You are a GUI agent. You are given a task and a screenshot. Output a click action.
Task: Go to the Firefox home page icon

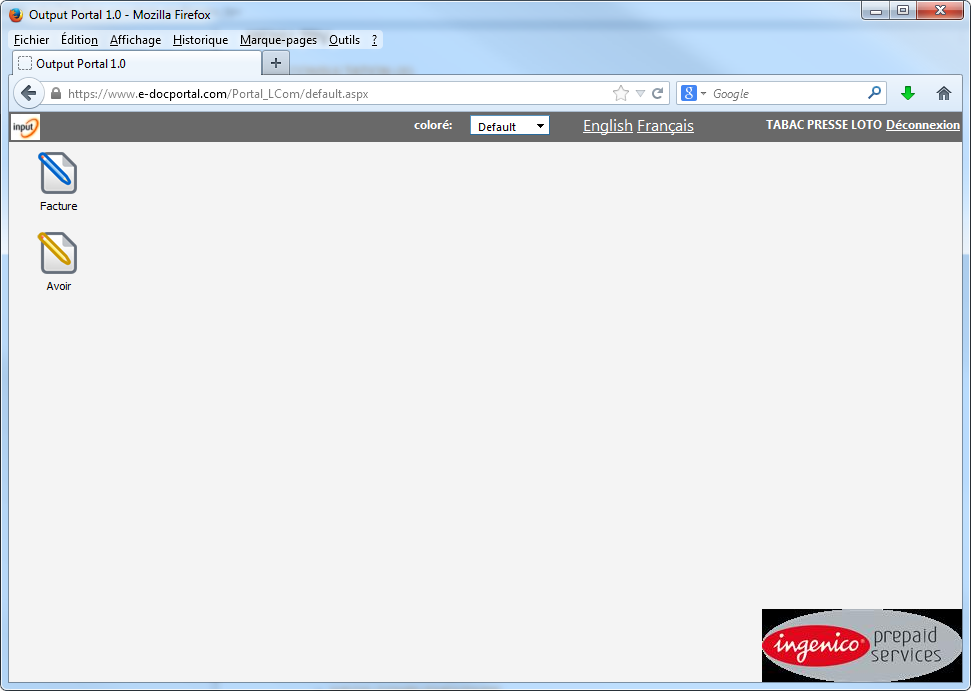[943, 93]
